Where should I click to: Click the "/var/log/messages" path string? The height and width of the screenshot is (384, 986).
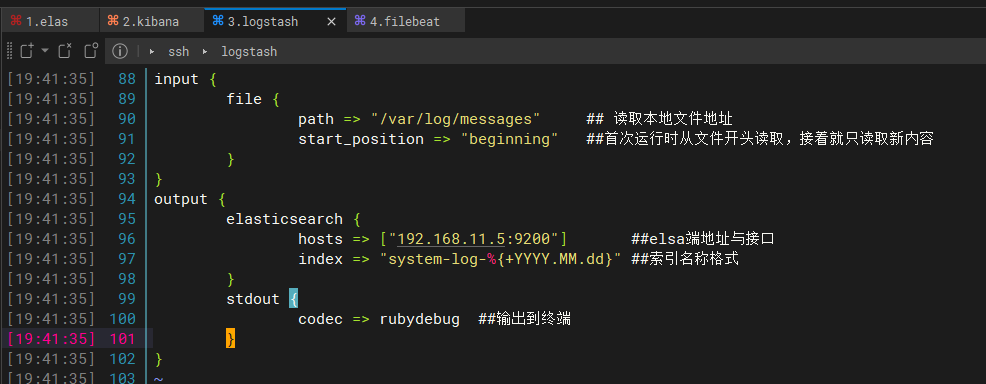tap(455, 119)
